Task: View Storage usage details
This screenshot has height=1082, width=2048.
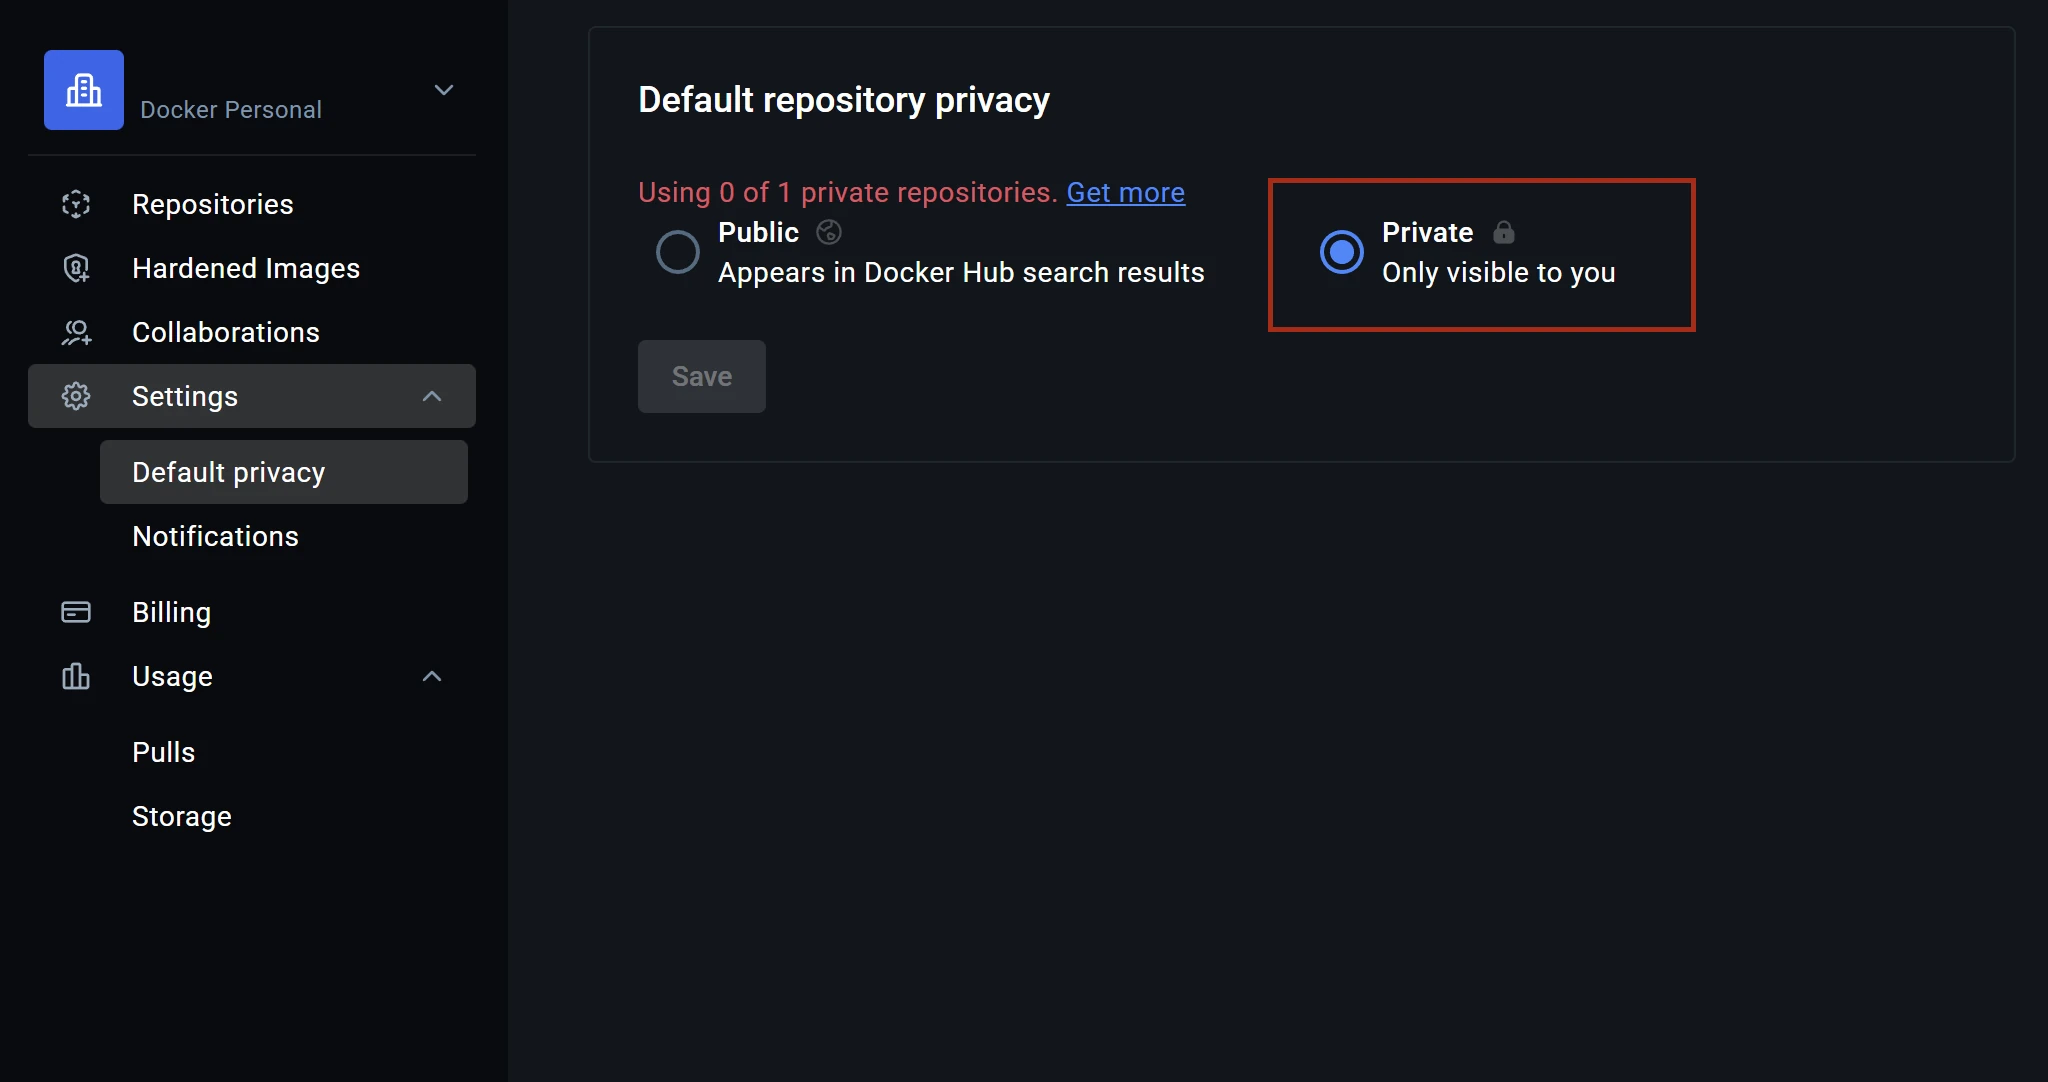Action: pyautogui.click(x=181, y=816)
